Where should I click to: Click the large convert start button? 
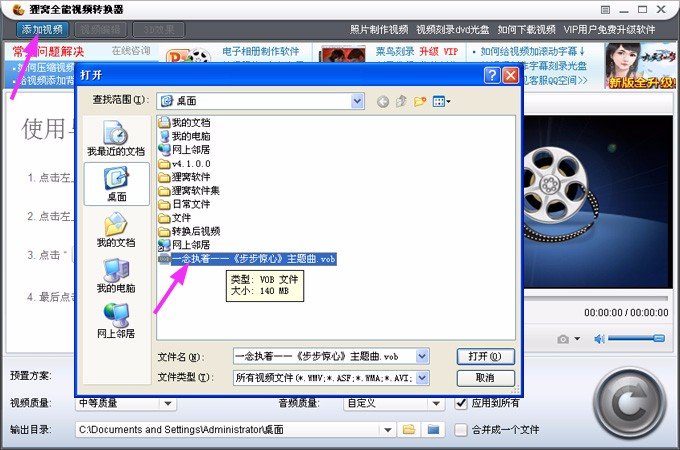point(629,404)
